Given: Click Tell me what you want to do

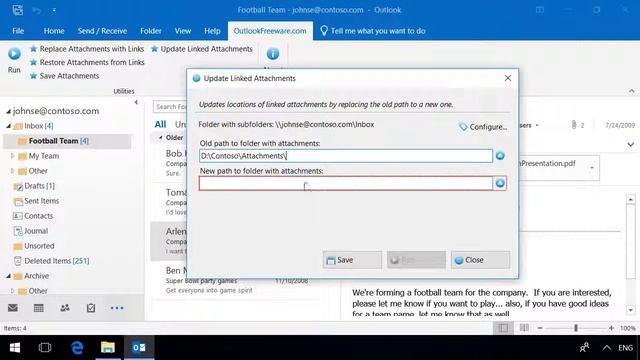Looking at the screenshot, I should click(x=373, y=31).
